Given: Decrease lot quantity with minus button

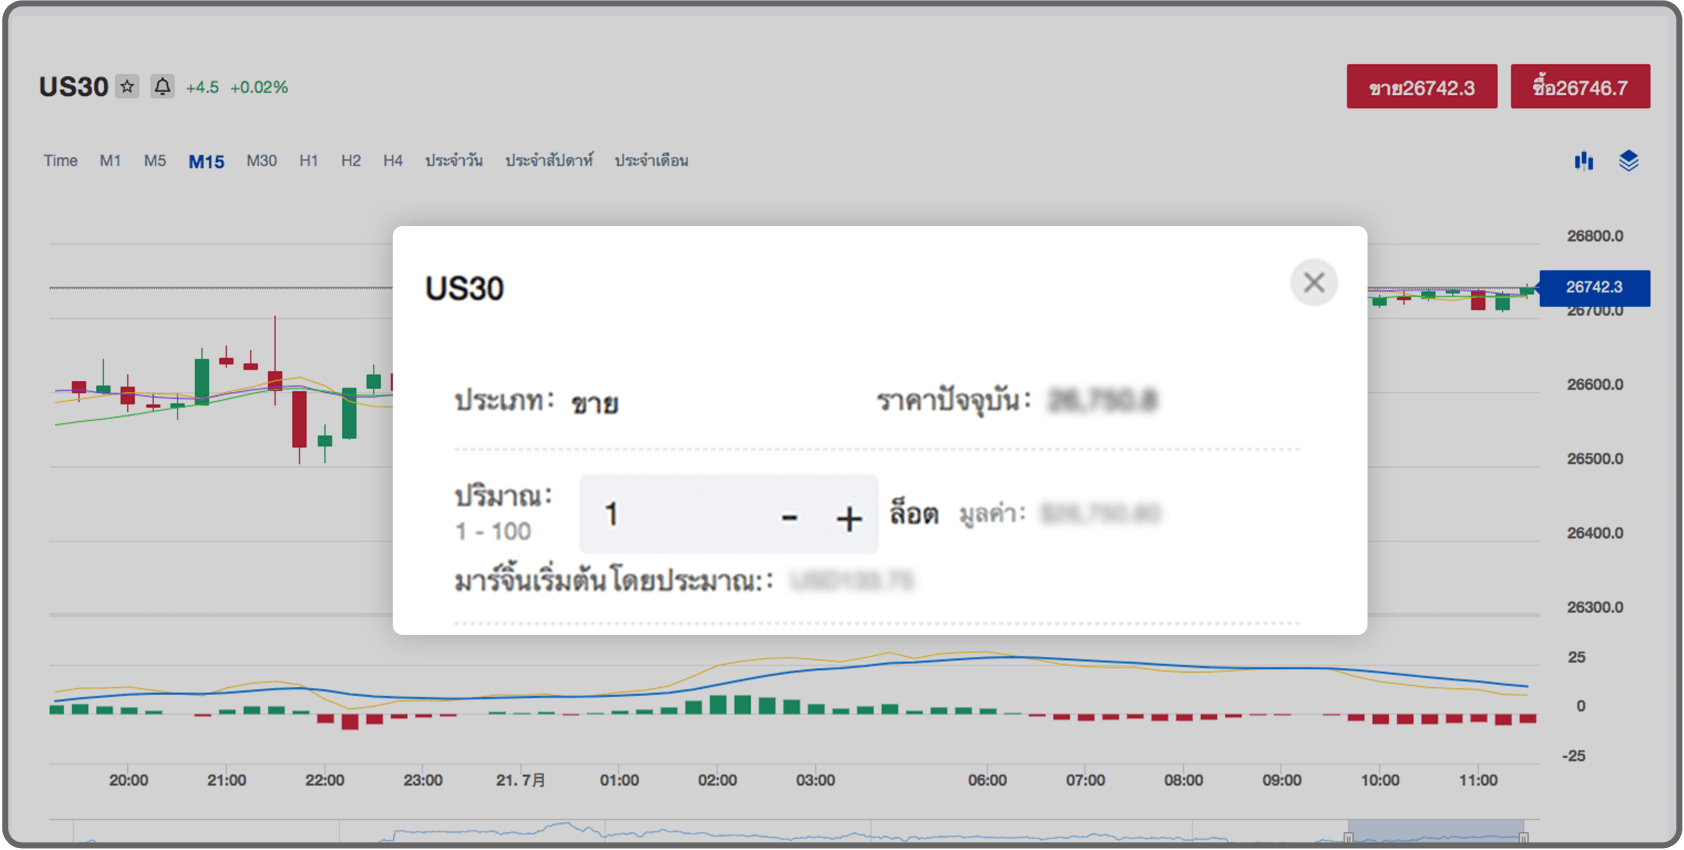Looking at the screenshot, I should [x=789, y=517].
